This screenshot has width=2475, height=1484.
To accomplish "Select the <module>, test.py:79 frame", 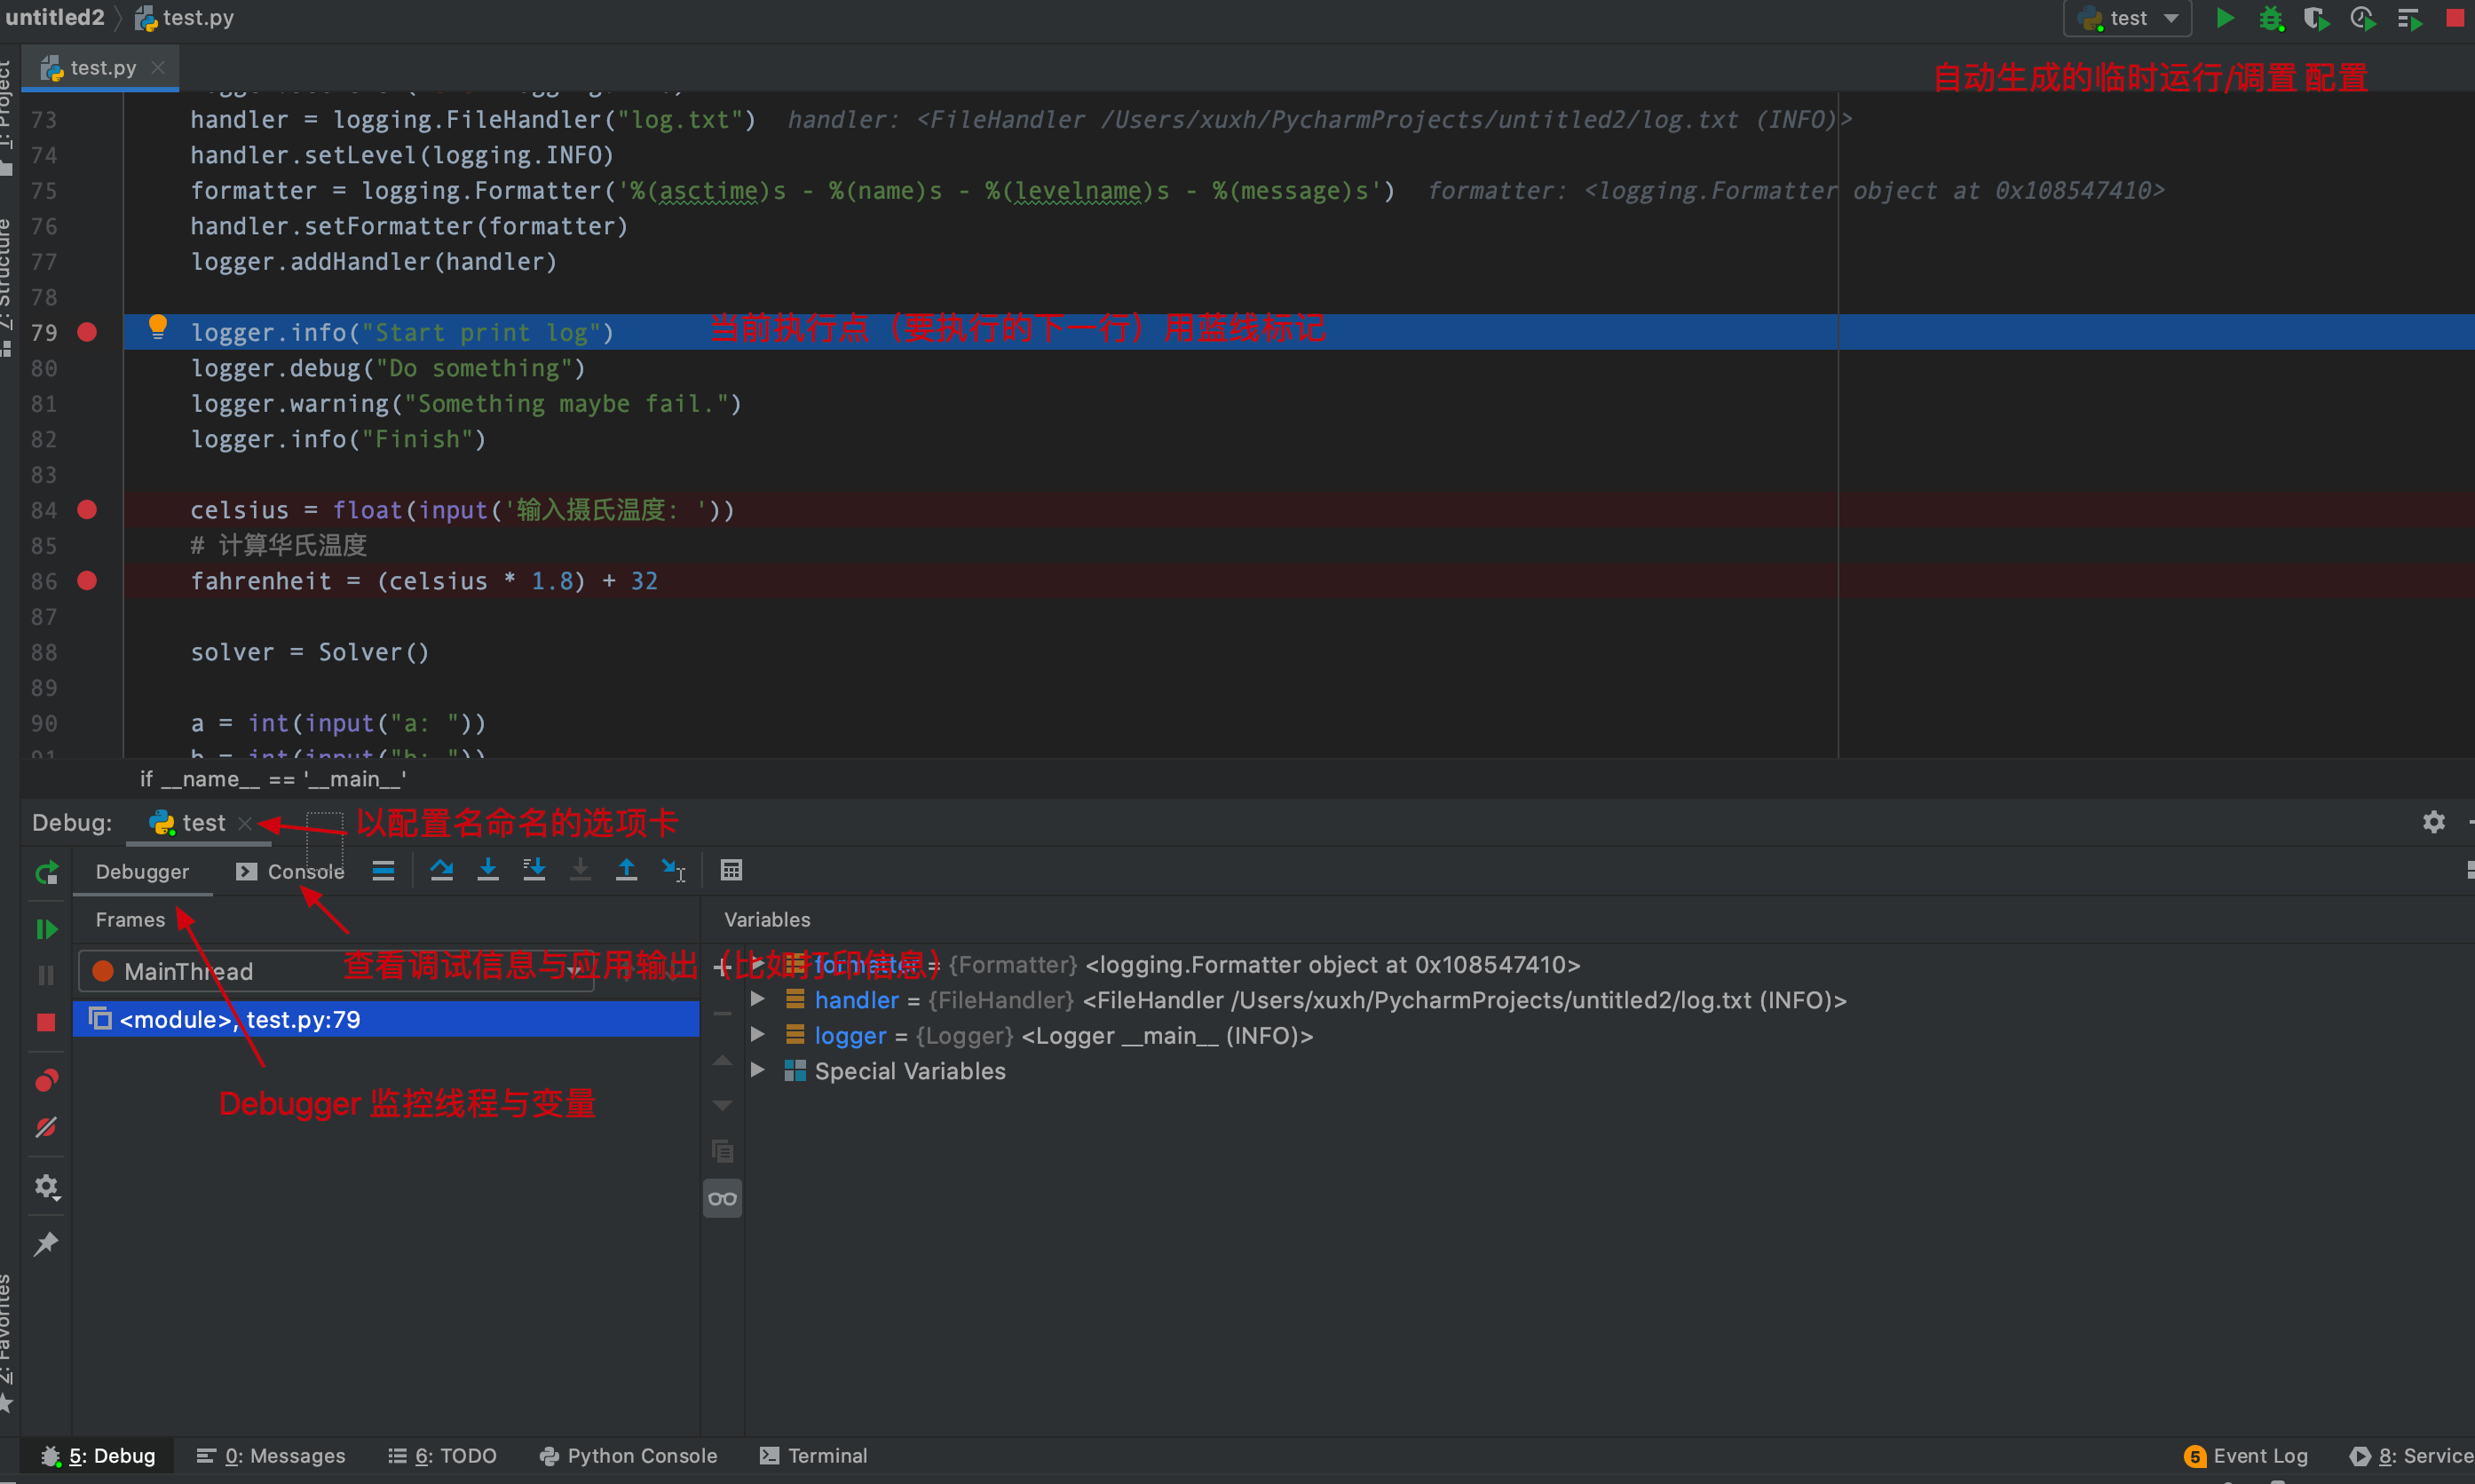I will pyautogui.click(x=386, y=1019).
